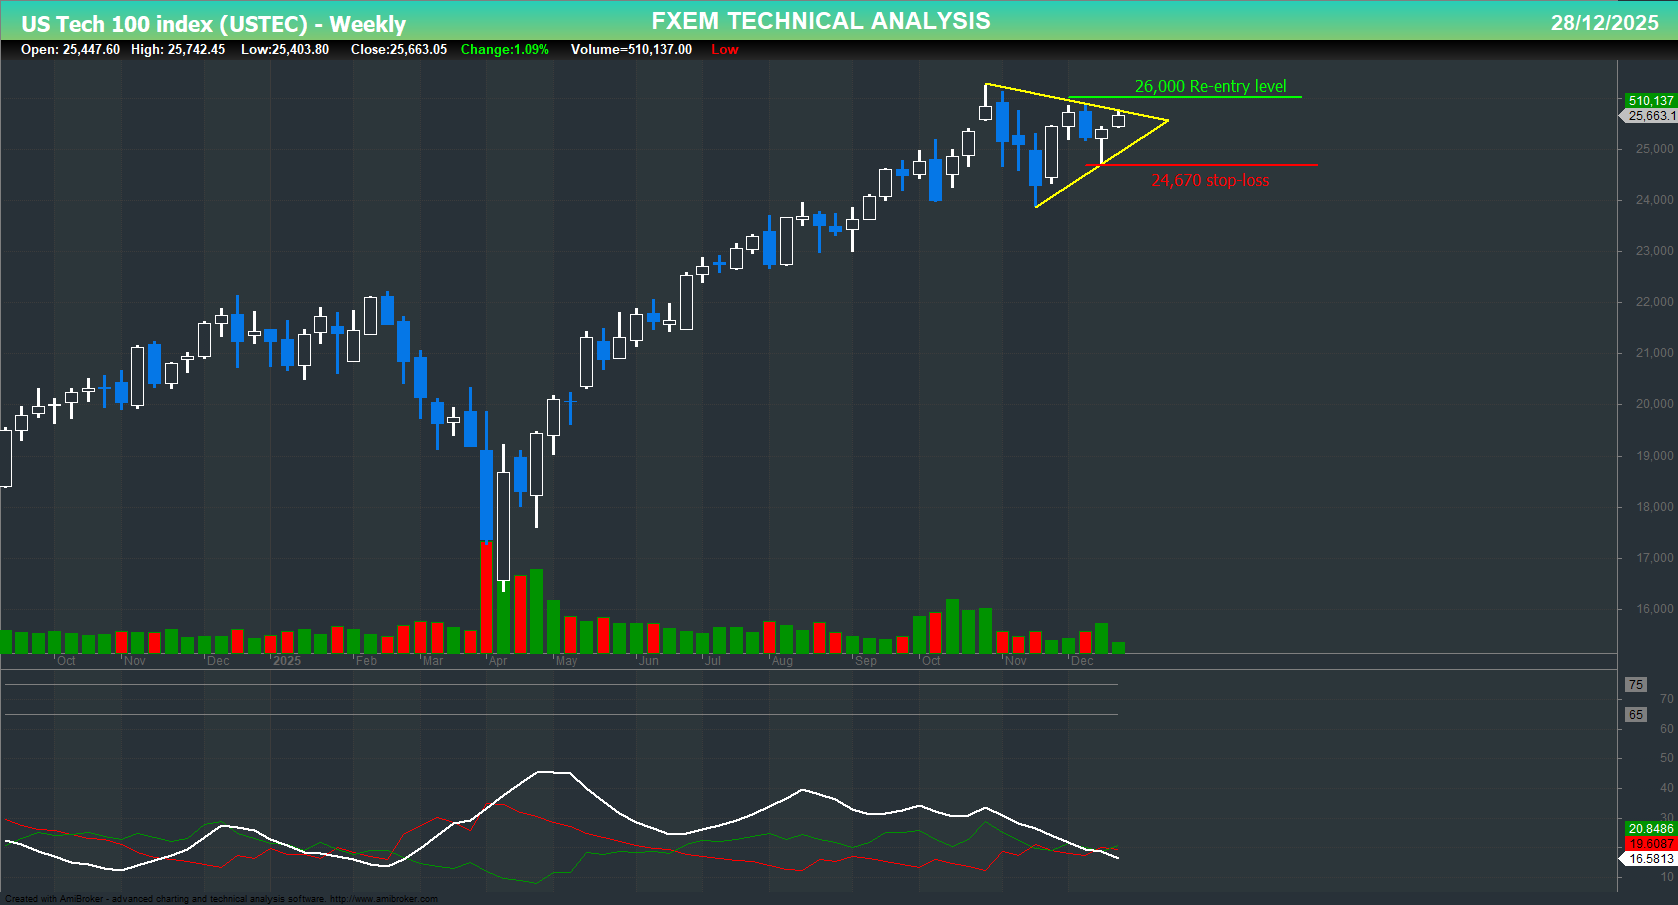This screenshot has height=905, width=1678.
Task: Click the 65 level marker on indicator axis
Action: tap(1636, 714)
